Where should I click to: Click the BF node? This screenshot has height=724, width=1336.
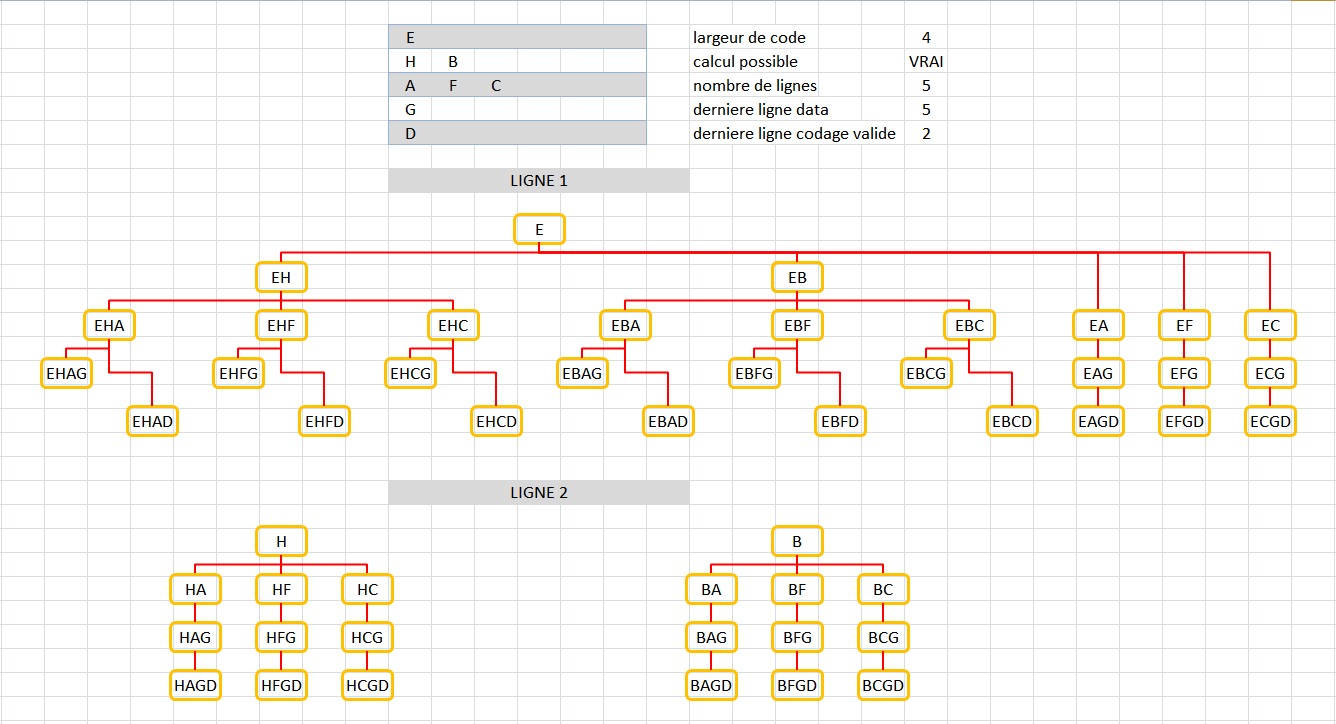pyautogui.click(x=797, y=589)
